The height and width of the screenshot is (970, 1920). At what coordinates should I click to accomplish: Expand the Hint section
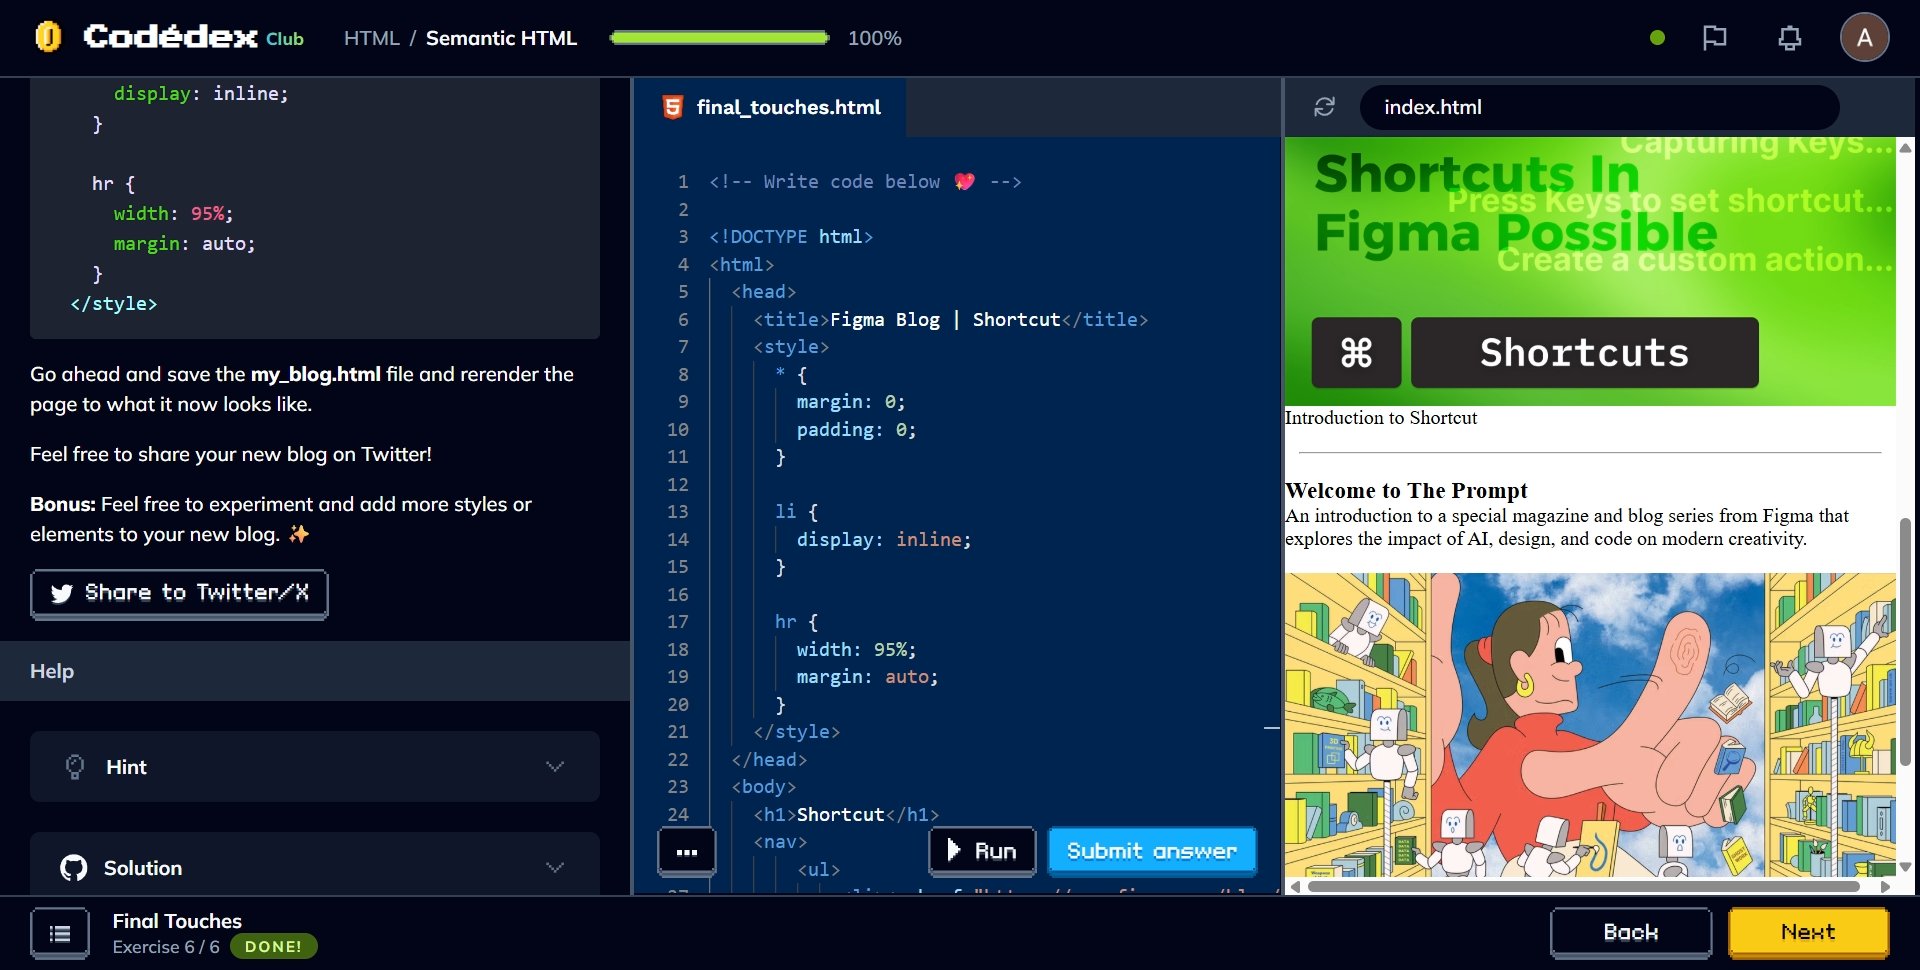[x=315, y=767]
